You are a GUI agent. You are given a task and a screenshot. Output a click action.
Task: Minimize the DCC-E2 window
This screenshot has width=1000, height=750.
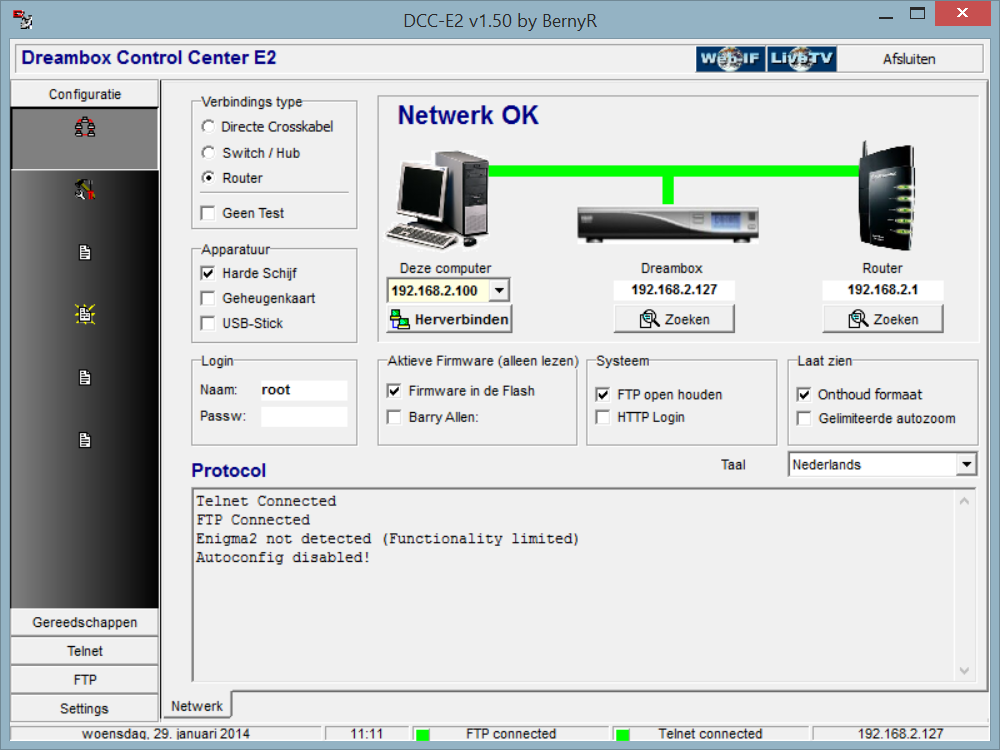tap(886, 17)
